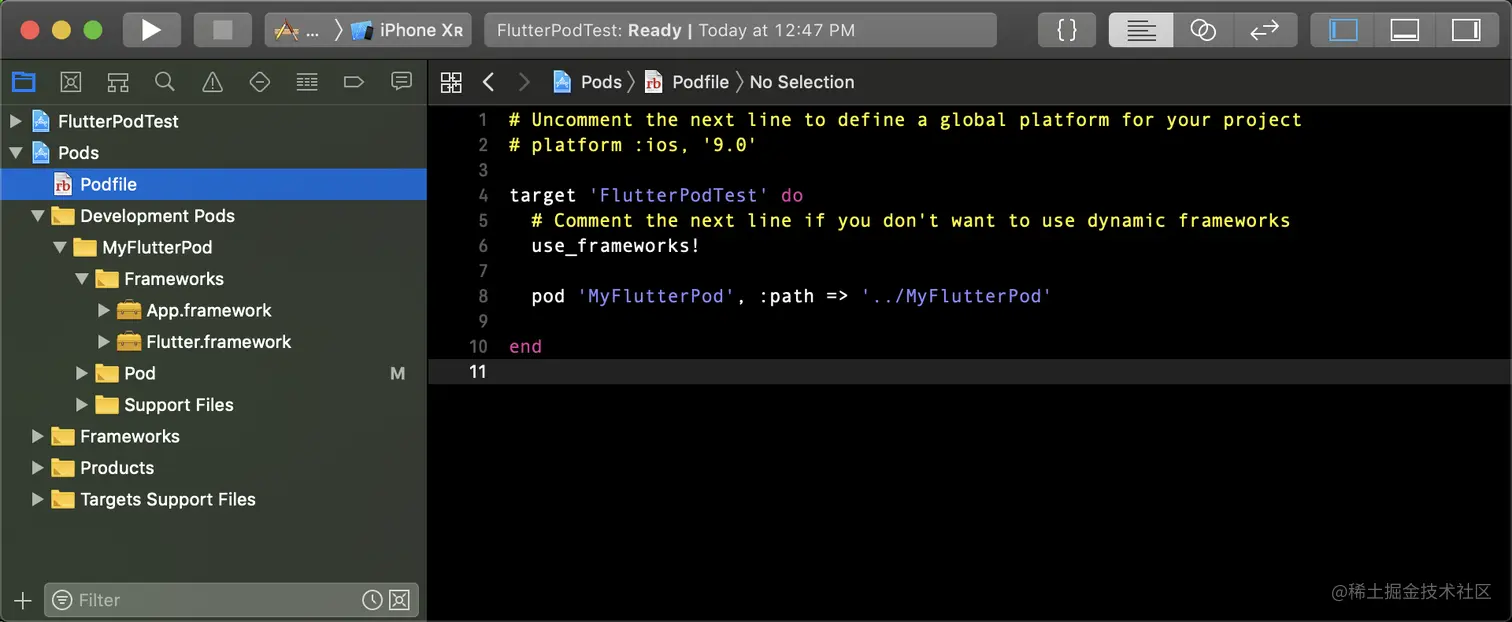This screenshot has height=622, width=1512.
Task: Select Targets Support Files row
Action: tap(213, 499)
